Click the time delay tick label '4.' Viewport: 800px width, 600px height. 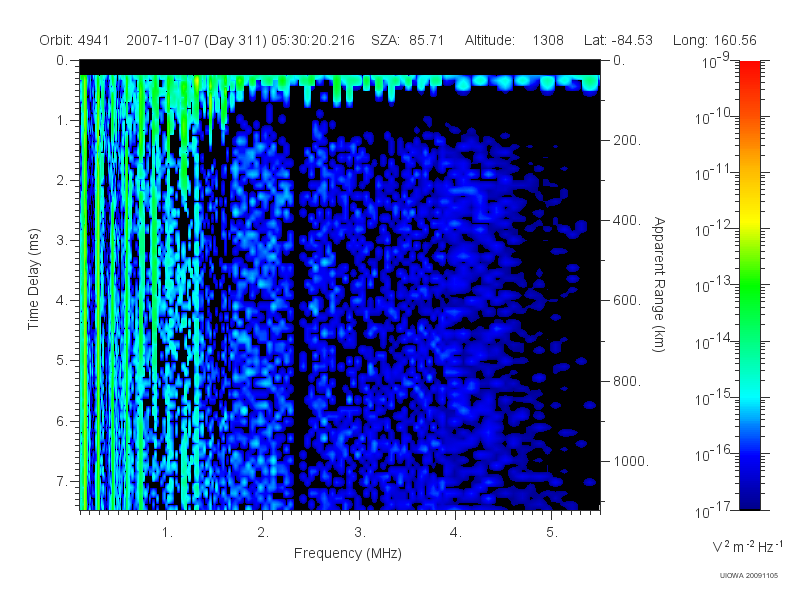click(62, 301)
